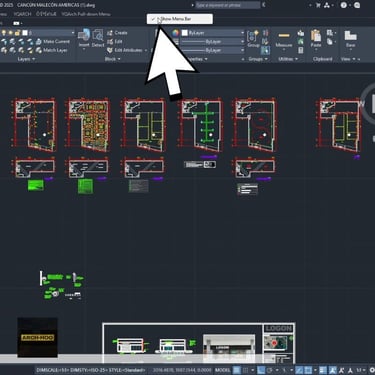Click the Make Current layer button
Viewport: 375px width, 375px height.
(x=53, y=42)
